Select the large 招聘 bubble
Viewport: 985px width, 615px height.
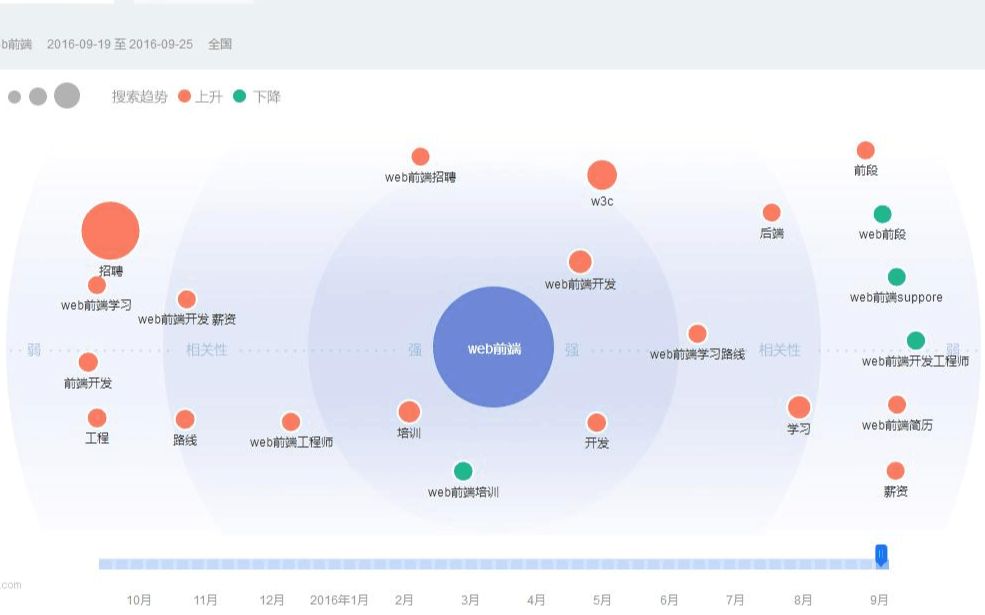[x=110, y=231]
